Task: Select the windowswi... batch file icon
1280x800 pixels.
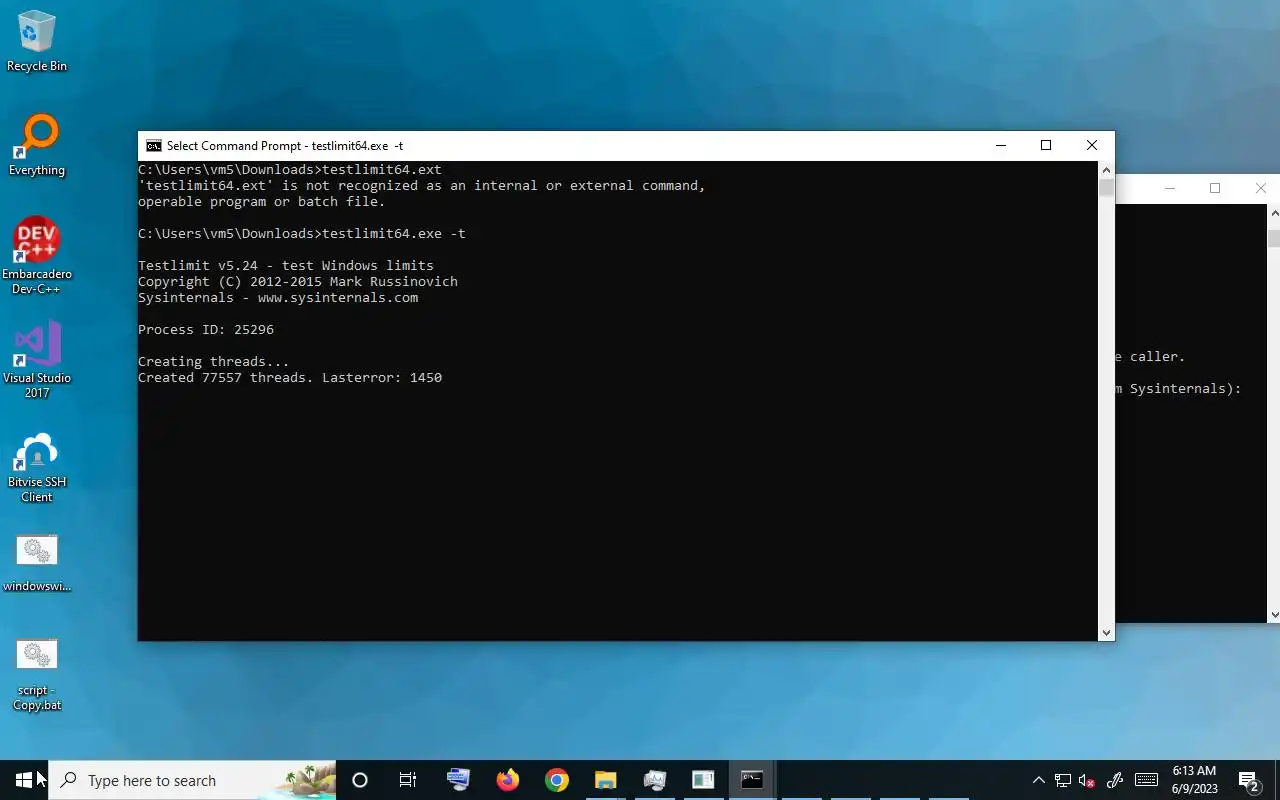Action: point(37,563)
